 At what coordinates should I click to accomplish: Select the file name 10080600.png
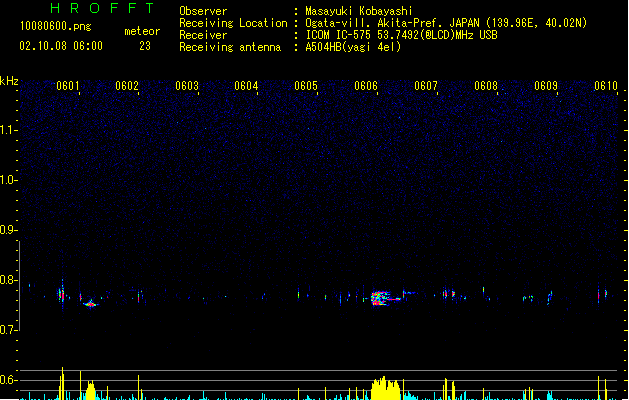tap(55, 26)
